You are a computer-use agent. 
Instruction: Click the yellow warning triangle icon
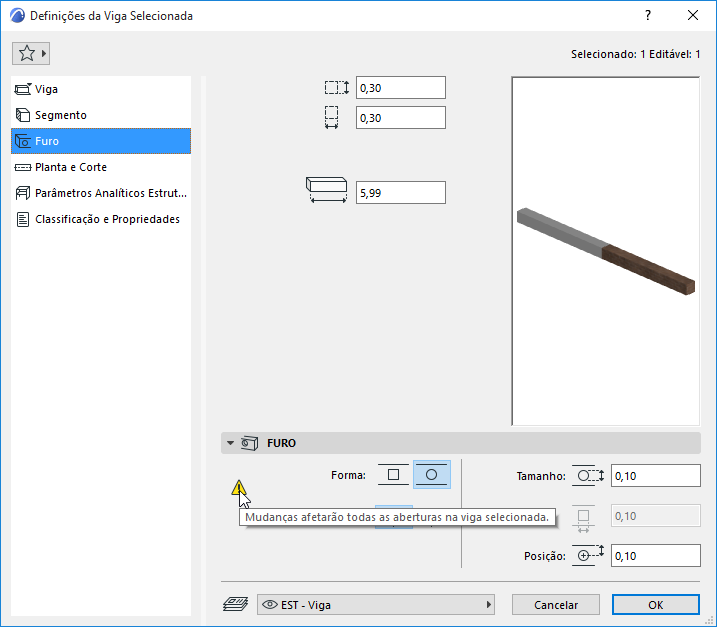[x=238, y=488]
